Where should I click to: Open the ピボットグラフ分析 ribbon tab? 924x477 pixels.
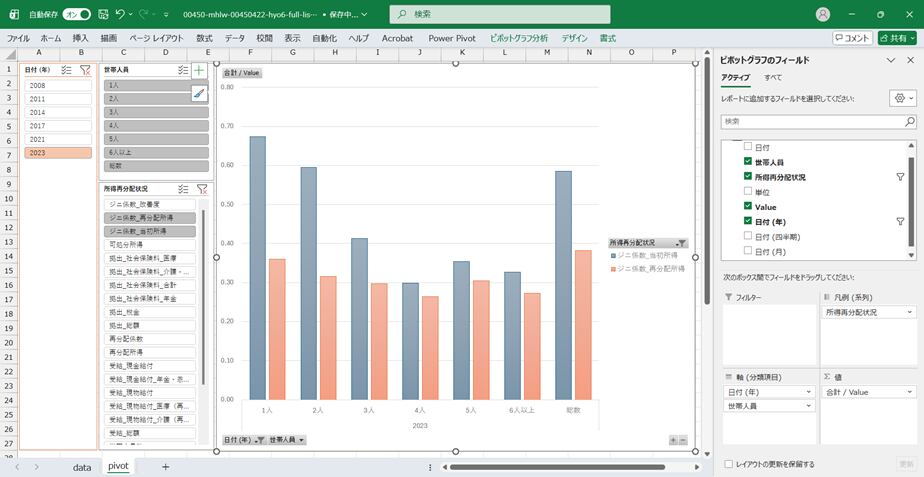tap(518, 37)
